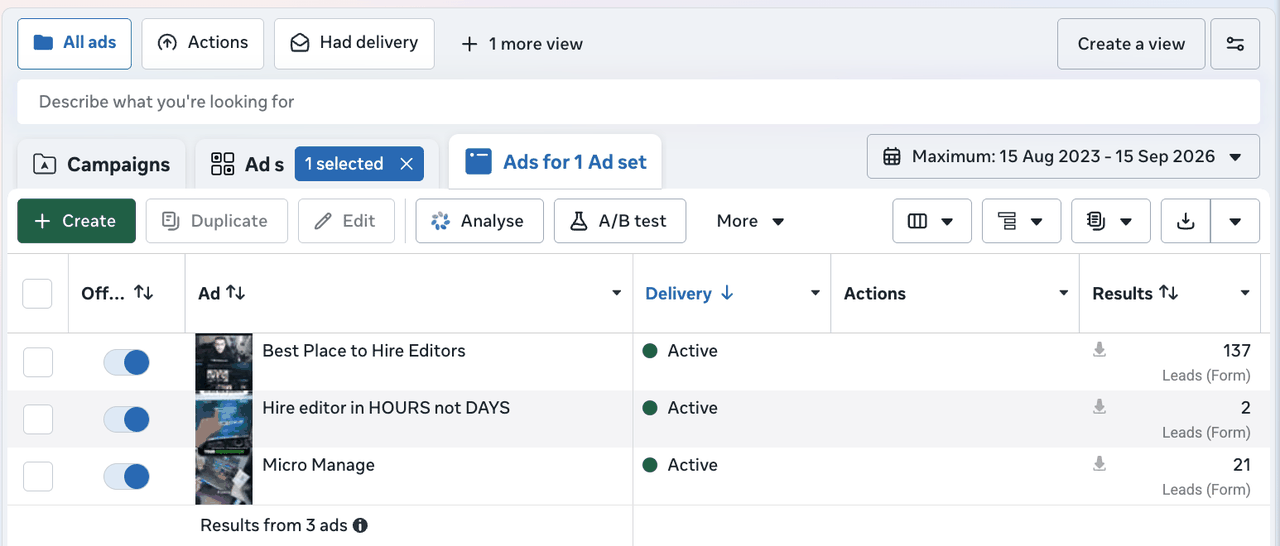Click the A/B test button

click(620, 221)
